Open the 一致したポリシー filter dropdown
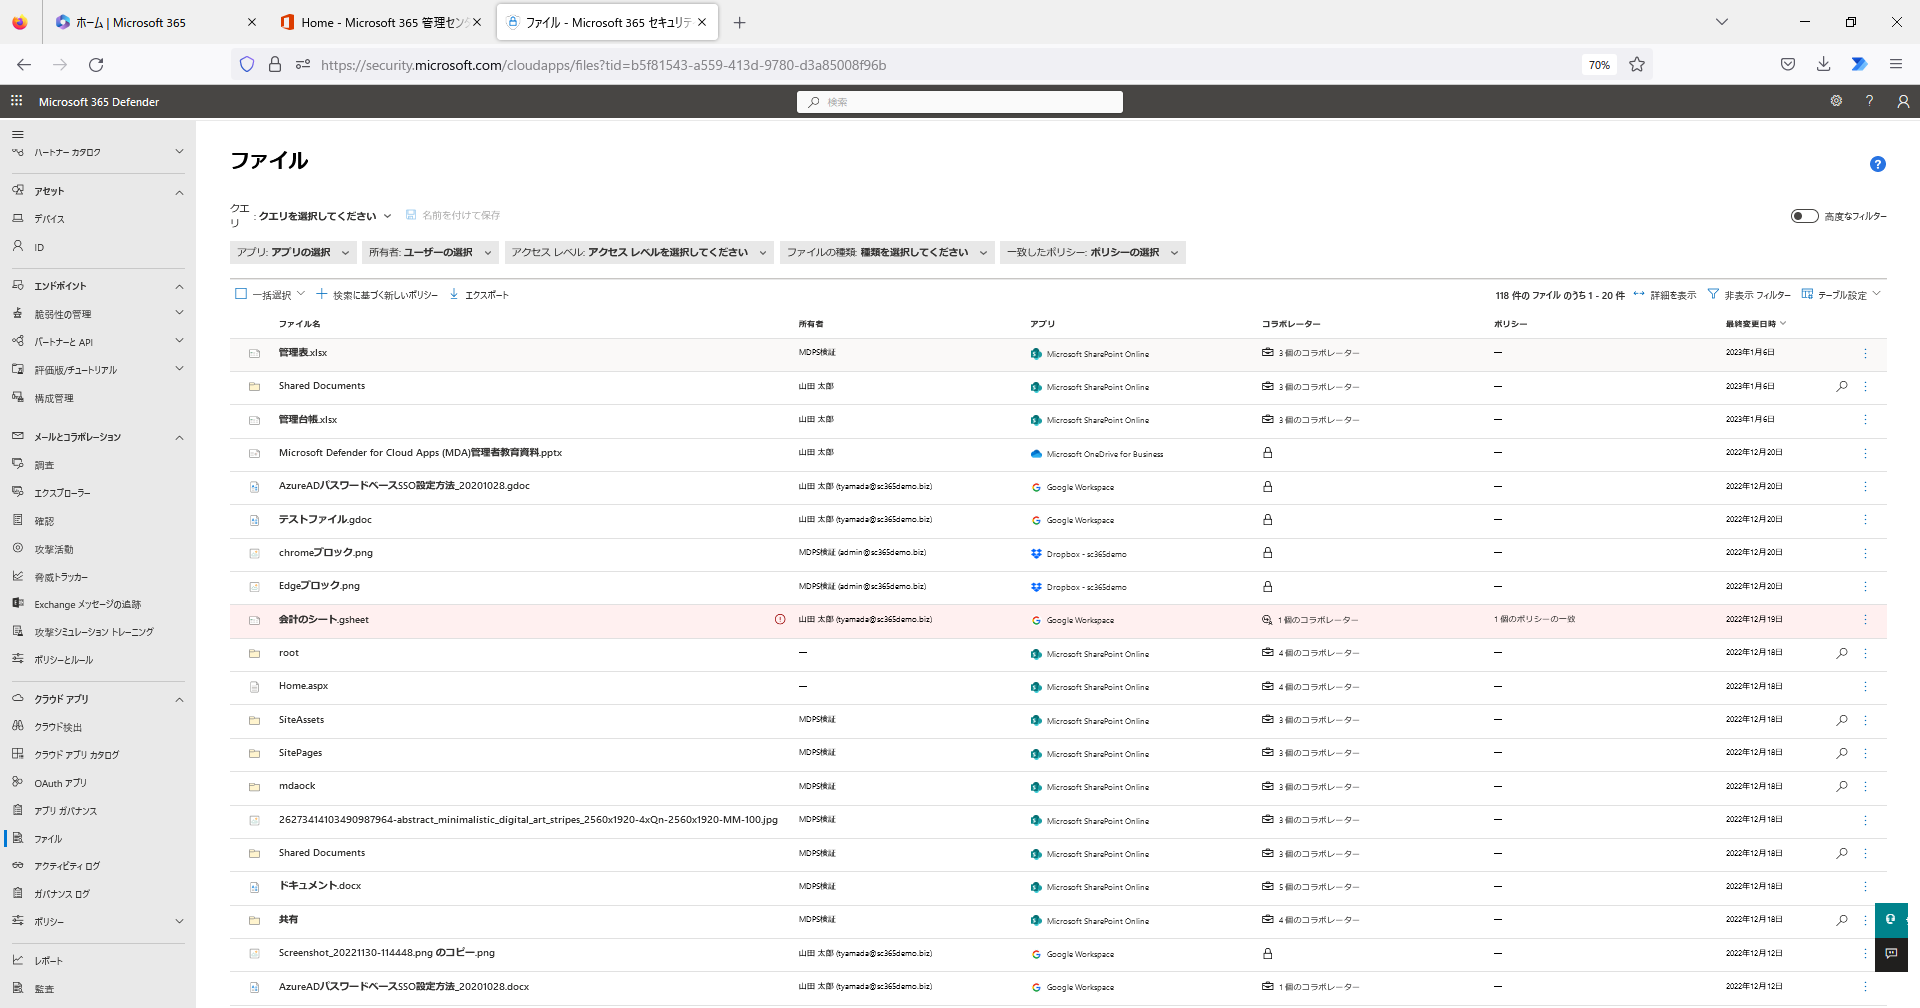This screenshot has width=1920, height=1008. pos(1093,252)
